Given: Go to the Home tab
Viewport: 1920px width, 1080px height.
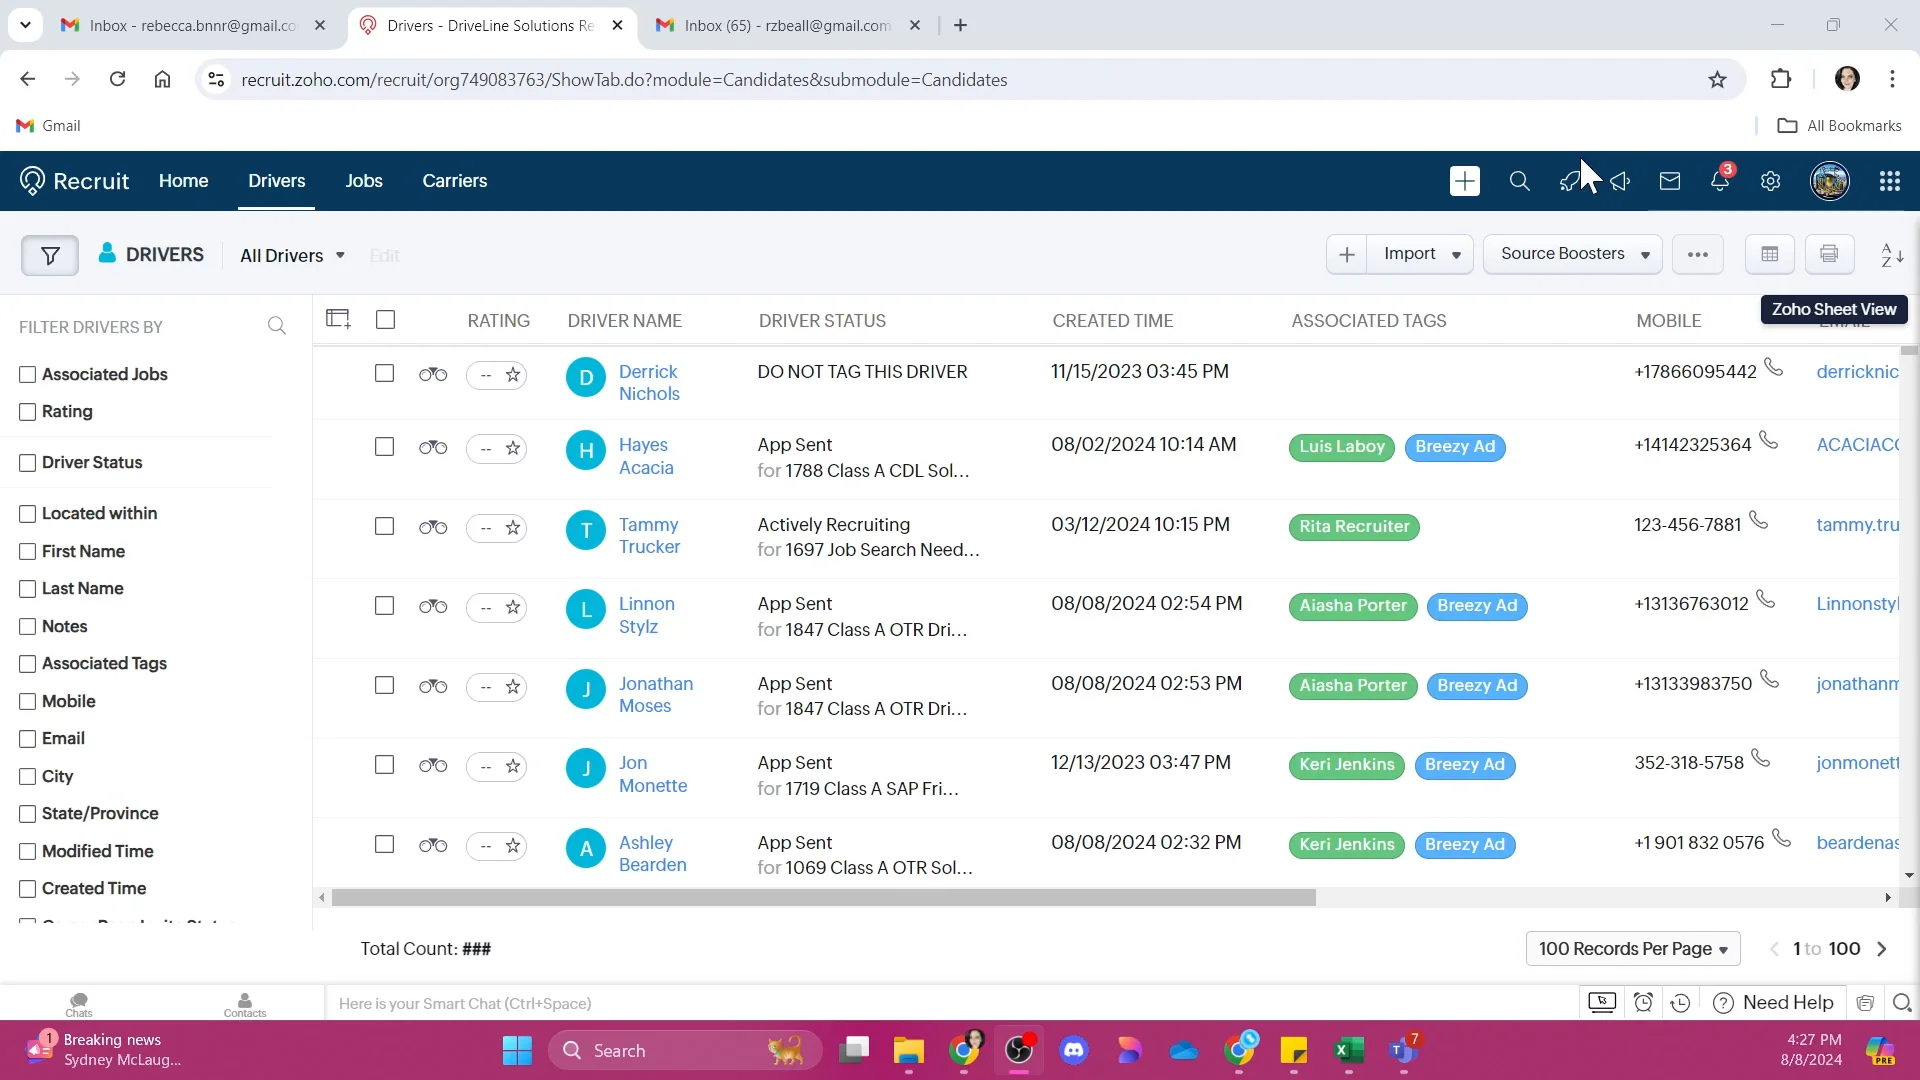Looking at the screenshot, I should [x=183, y=181].
